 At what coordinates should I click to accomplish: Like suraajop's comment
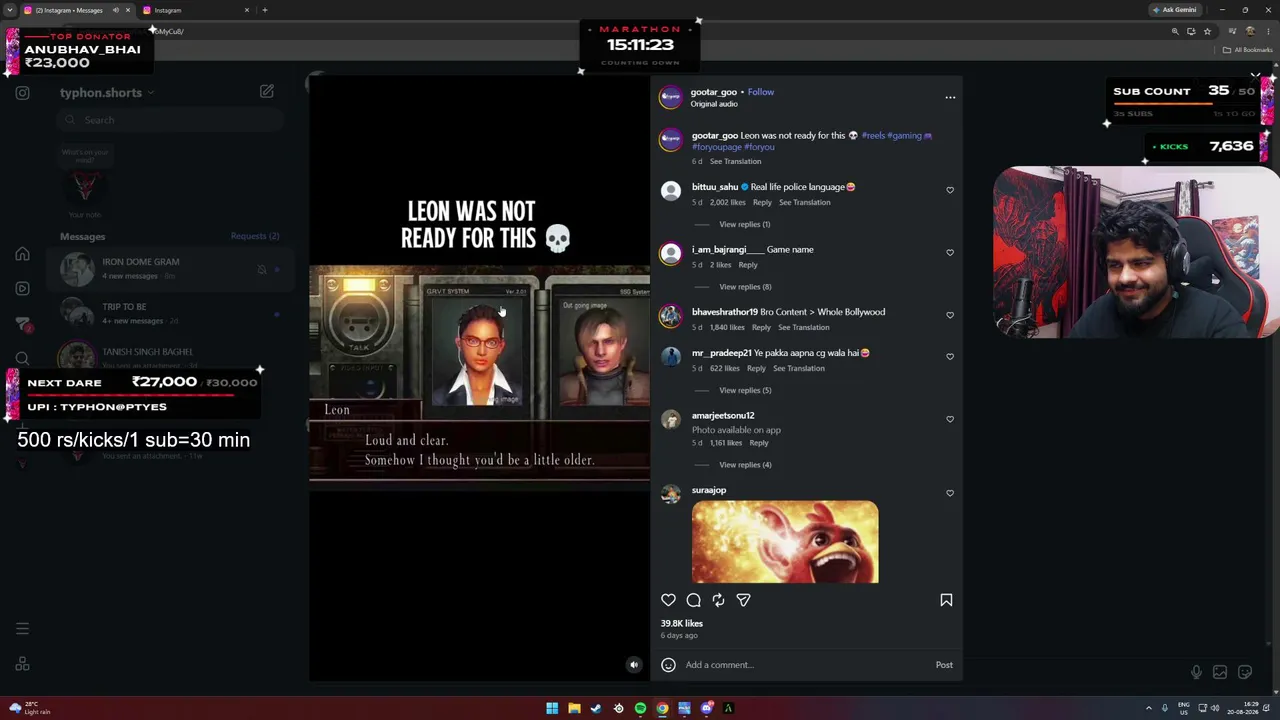950,493
